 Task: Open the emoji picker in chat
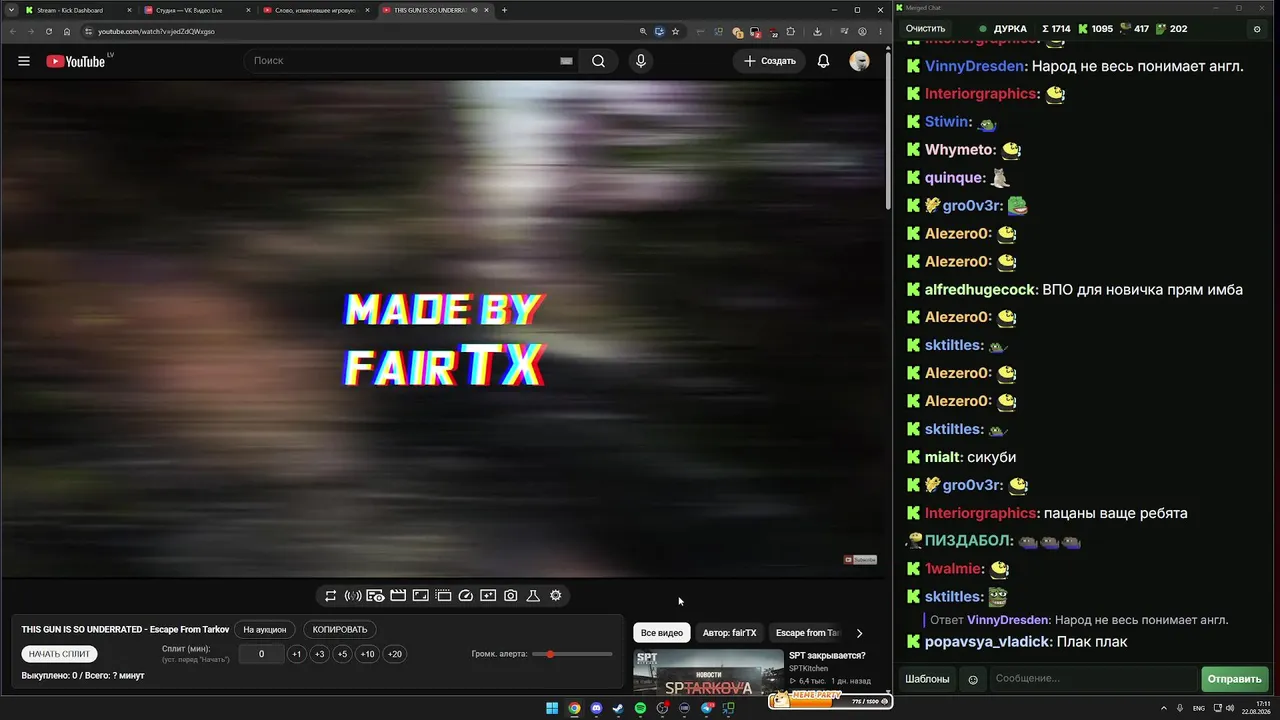point(973,680)
